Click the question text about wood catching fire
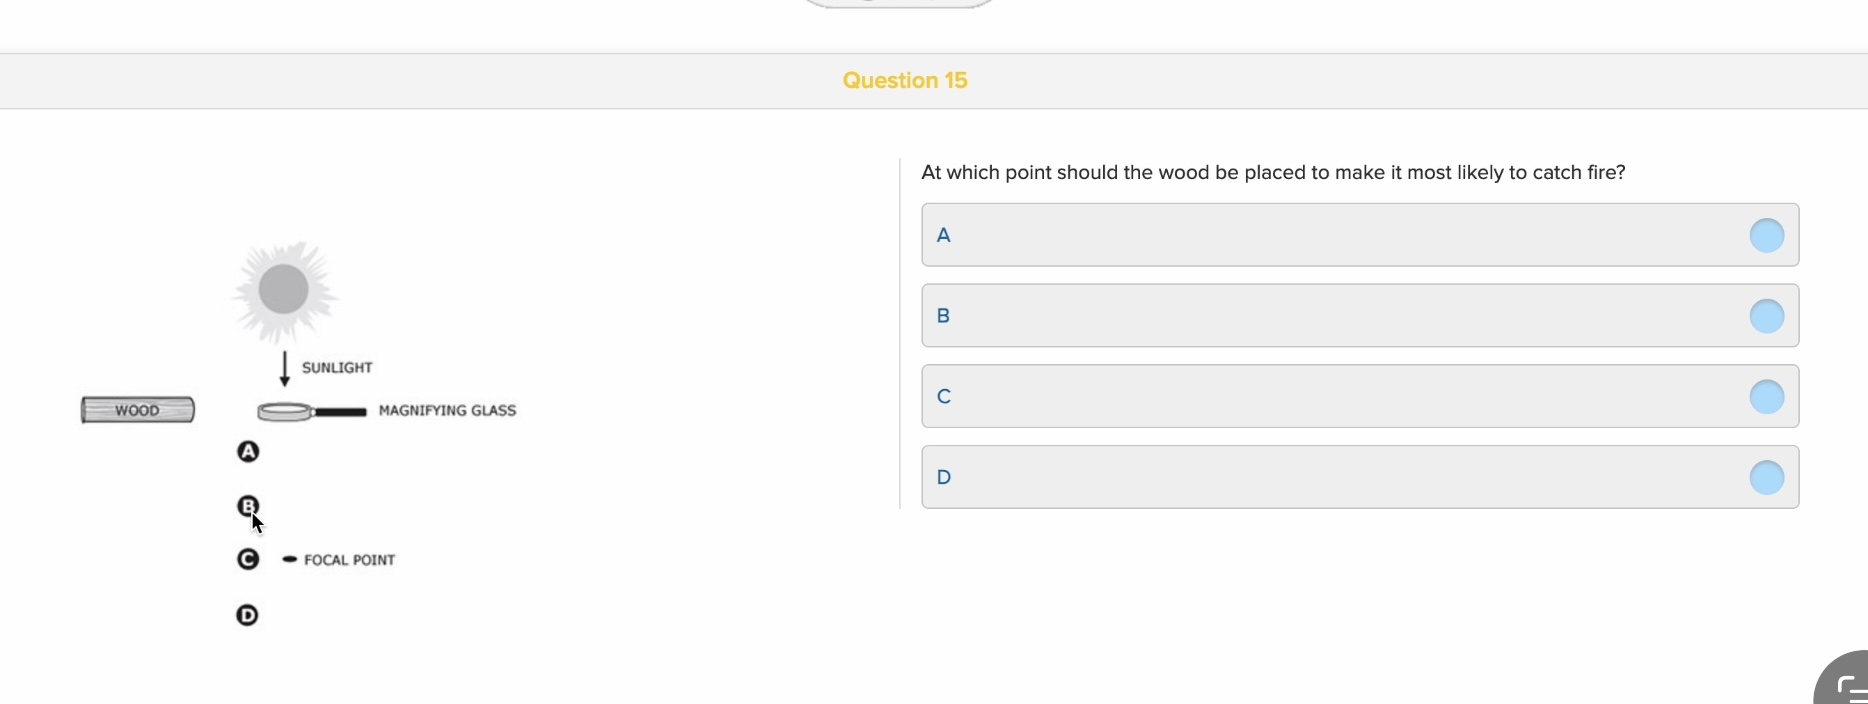1868x704 pixels. (1273, 172)
